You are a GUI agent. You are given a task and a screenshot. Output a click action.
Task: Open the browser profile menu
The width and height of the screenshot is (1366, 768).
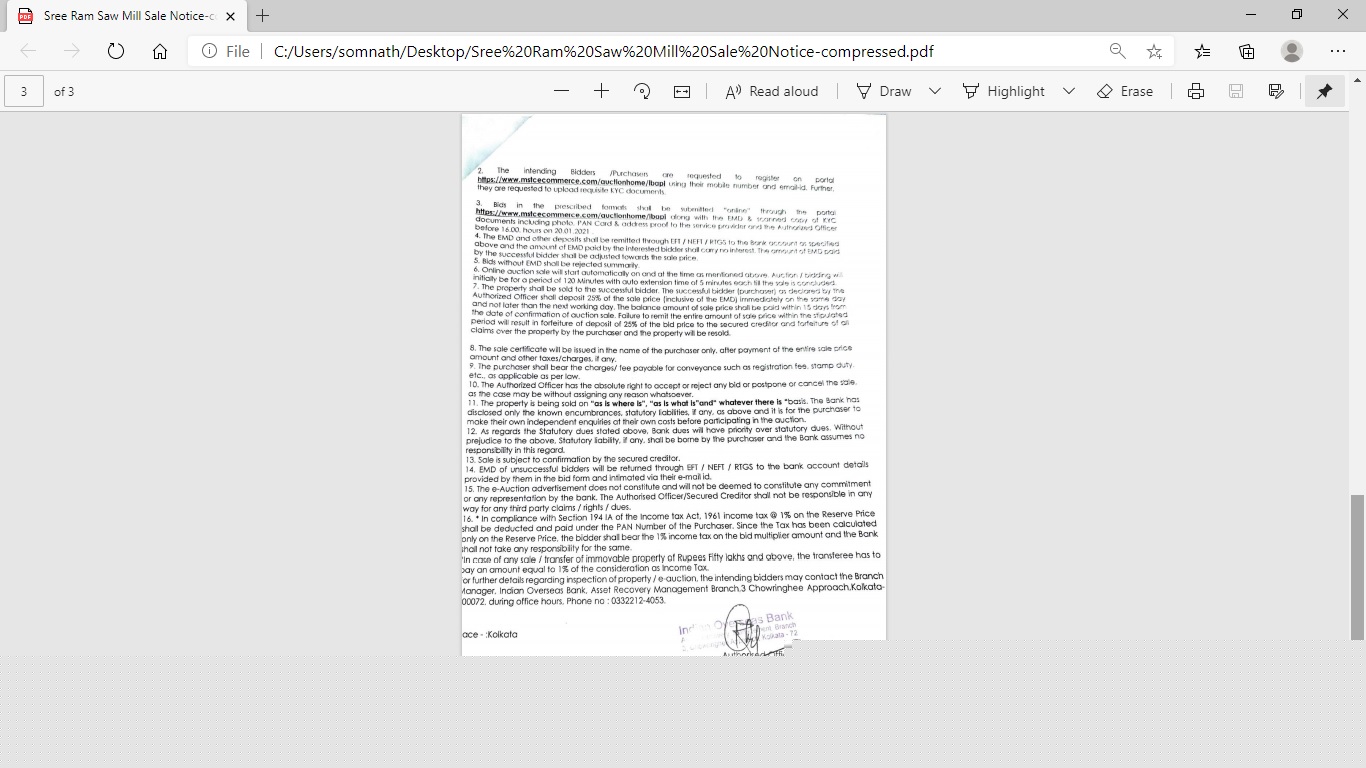click(x=1291, y=51)
